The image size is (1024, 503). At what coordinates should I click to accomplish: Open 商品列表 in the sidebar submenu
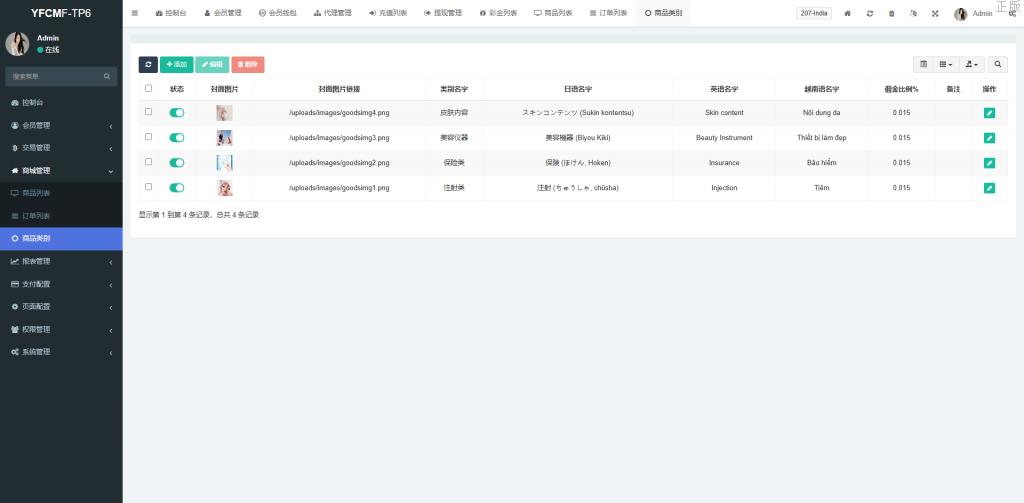pyautogui.click(x=61, y=193)
